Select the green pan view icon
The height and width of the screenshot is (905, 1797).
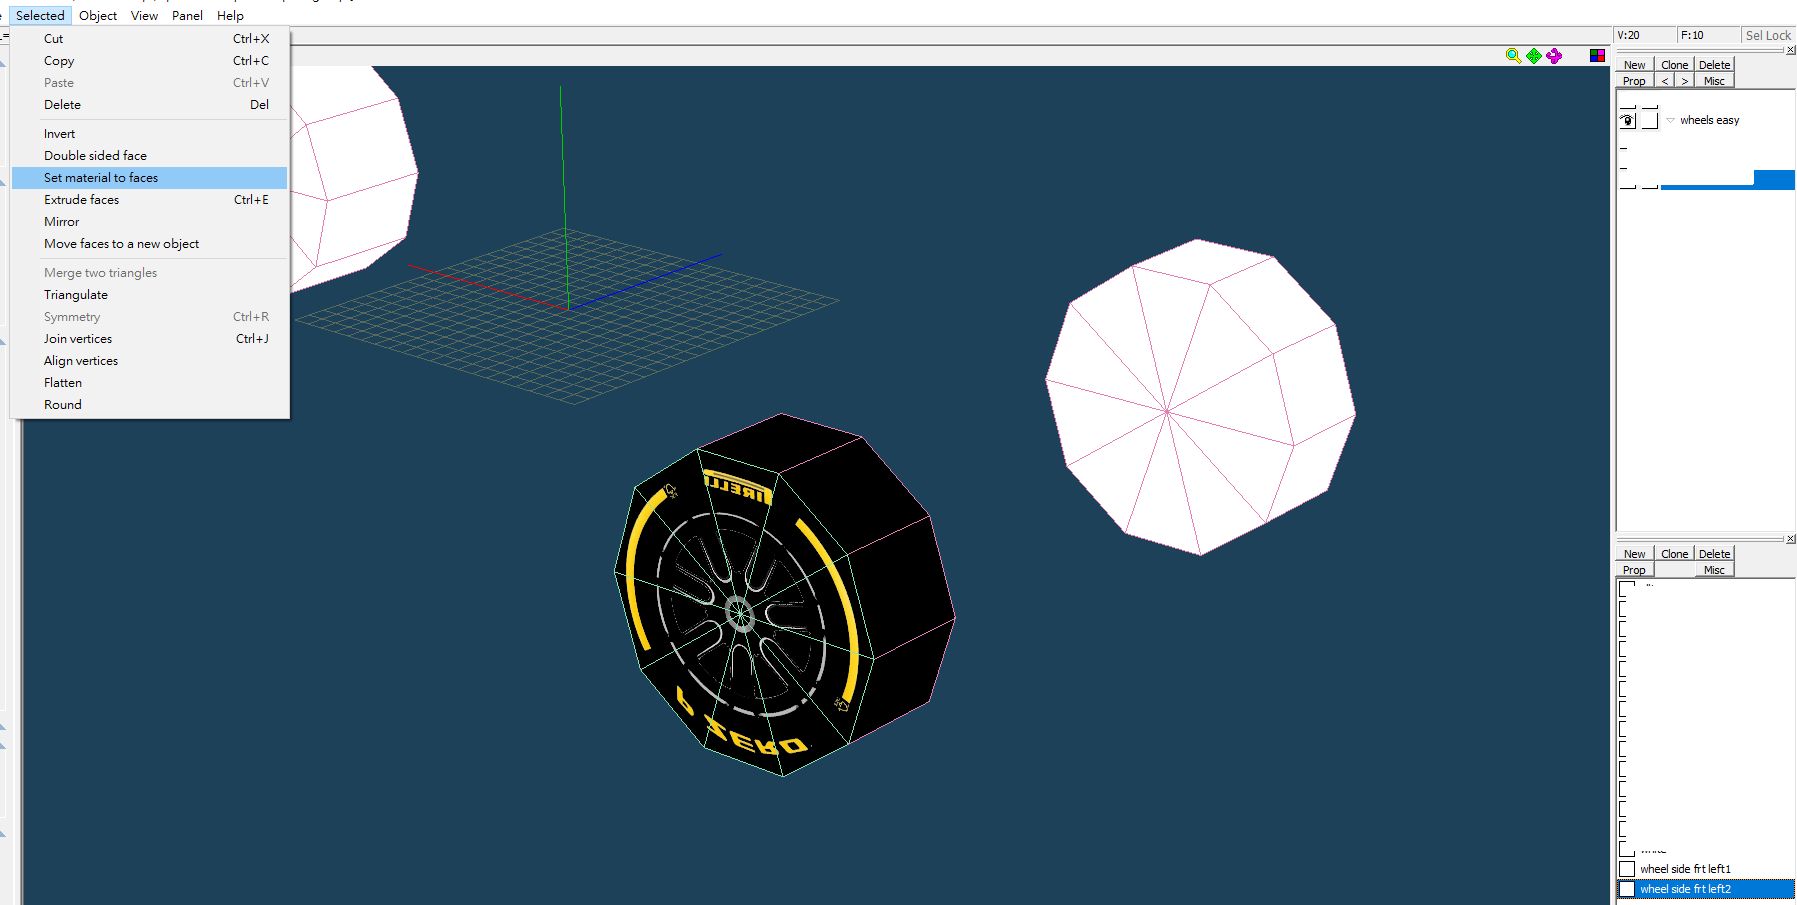(1534, 56)
